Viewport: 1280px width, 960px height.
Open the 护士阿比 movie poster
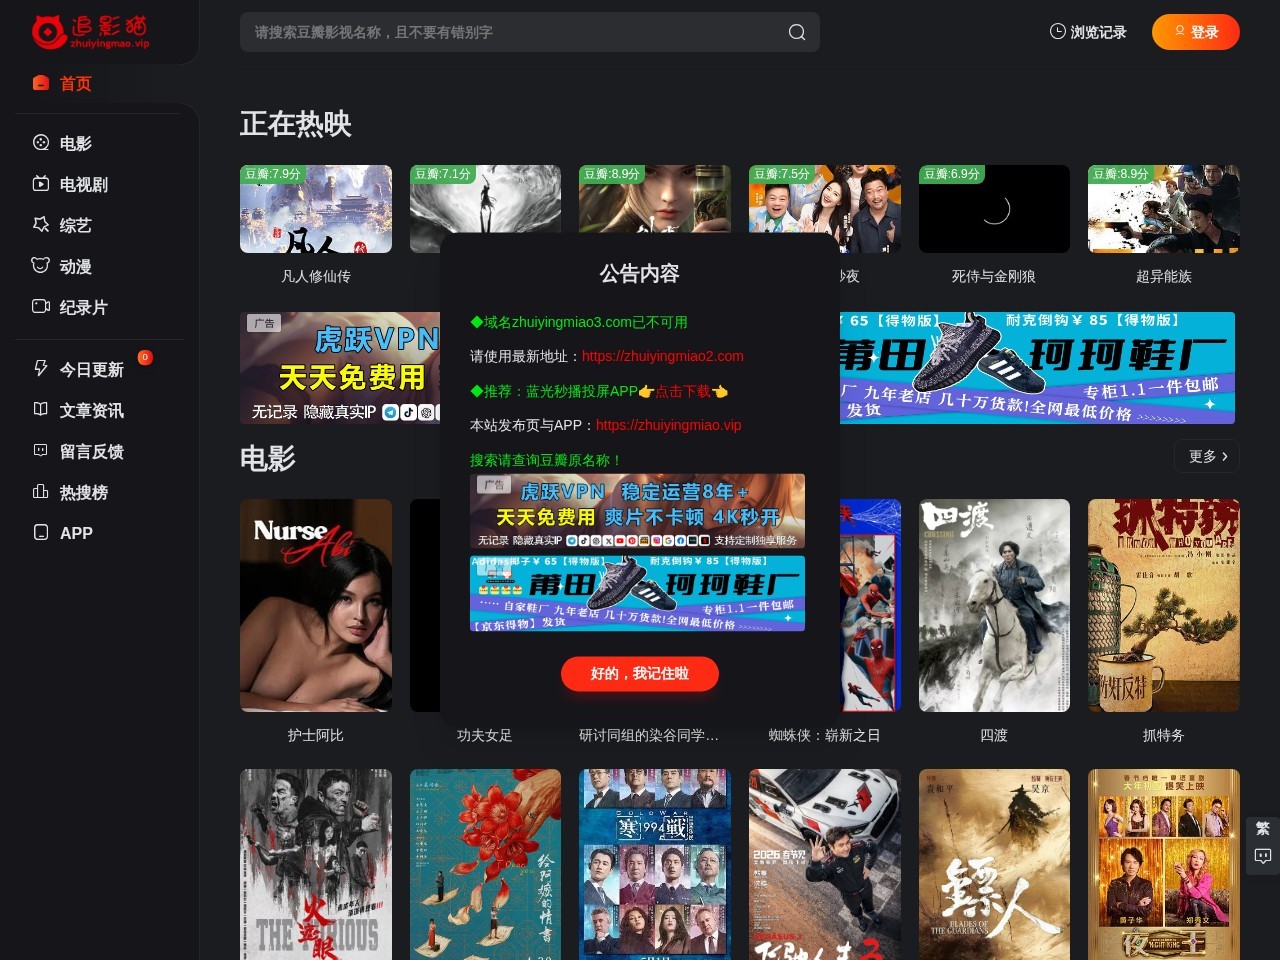[x=316, y=605]
